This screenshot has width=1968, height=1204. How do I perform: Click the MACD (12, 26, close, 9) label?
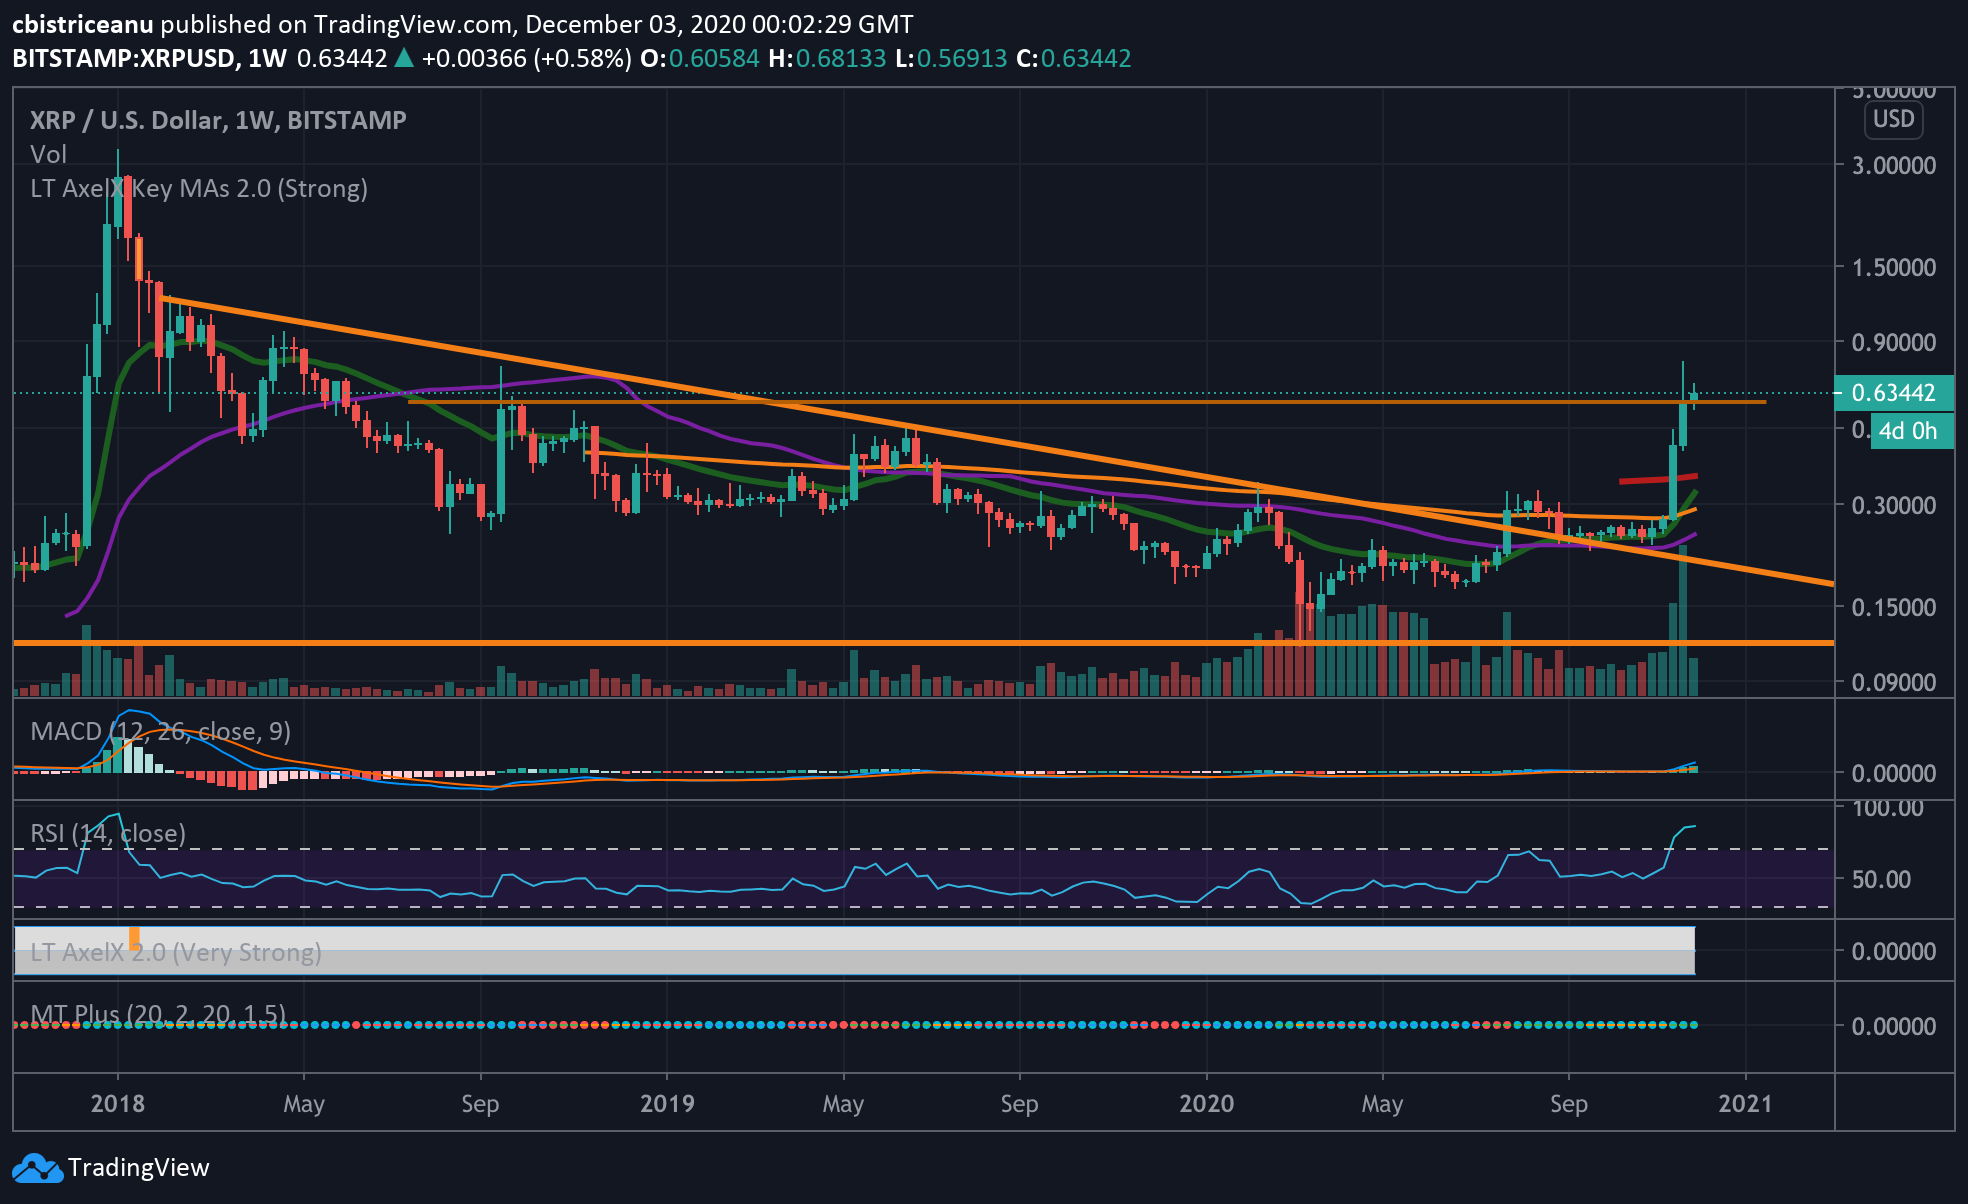click(160, 731)
